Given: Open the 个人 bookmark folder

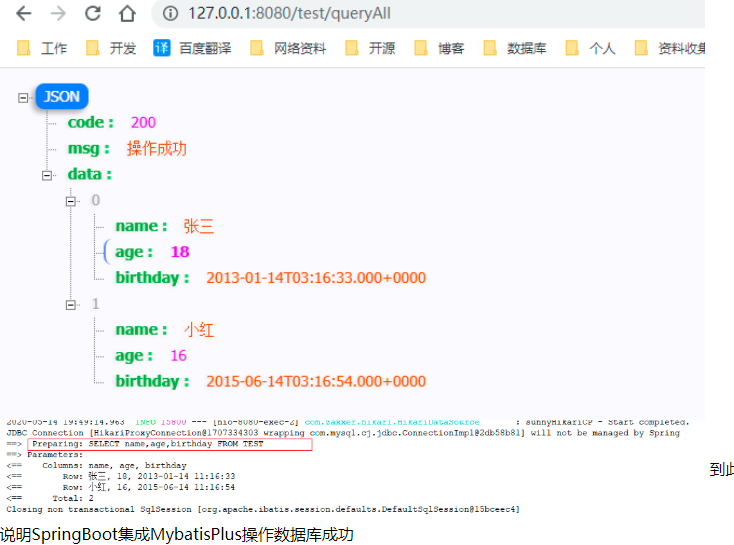Looking at the screenshot, I should (590, 48).
